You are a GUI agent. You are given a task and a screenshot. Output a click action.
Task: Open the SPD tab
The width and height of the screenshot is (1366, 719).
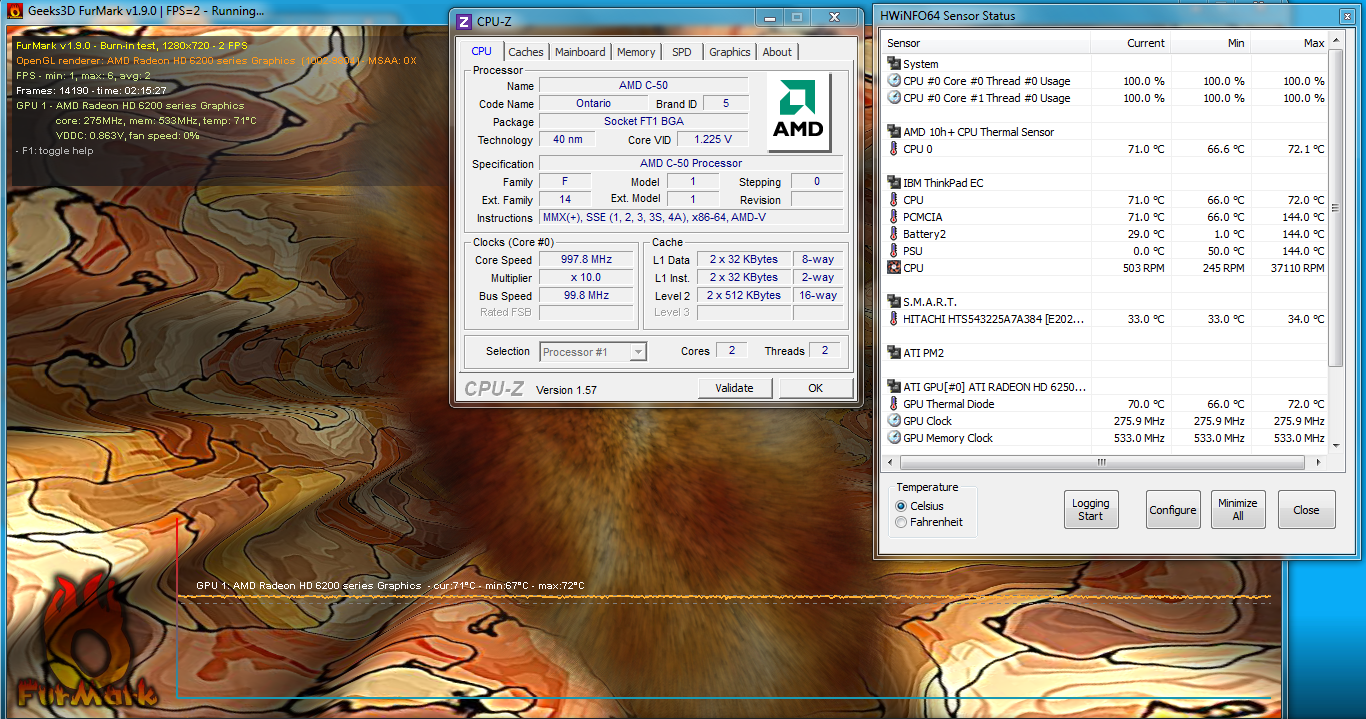682,52
